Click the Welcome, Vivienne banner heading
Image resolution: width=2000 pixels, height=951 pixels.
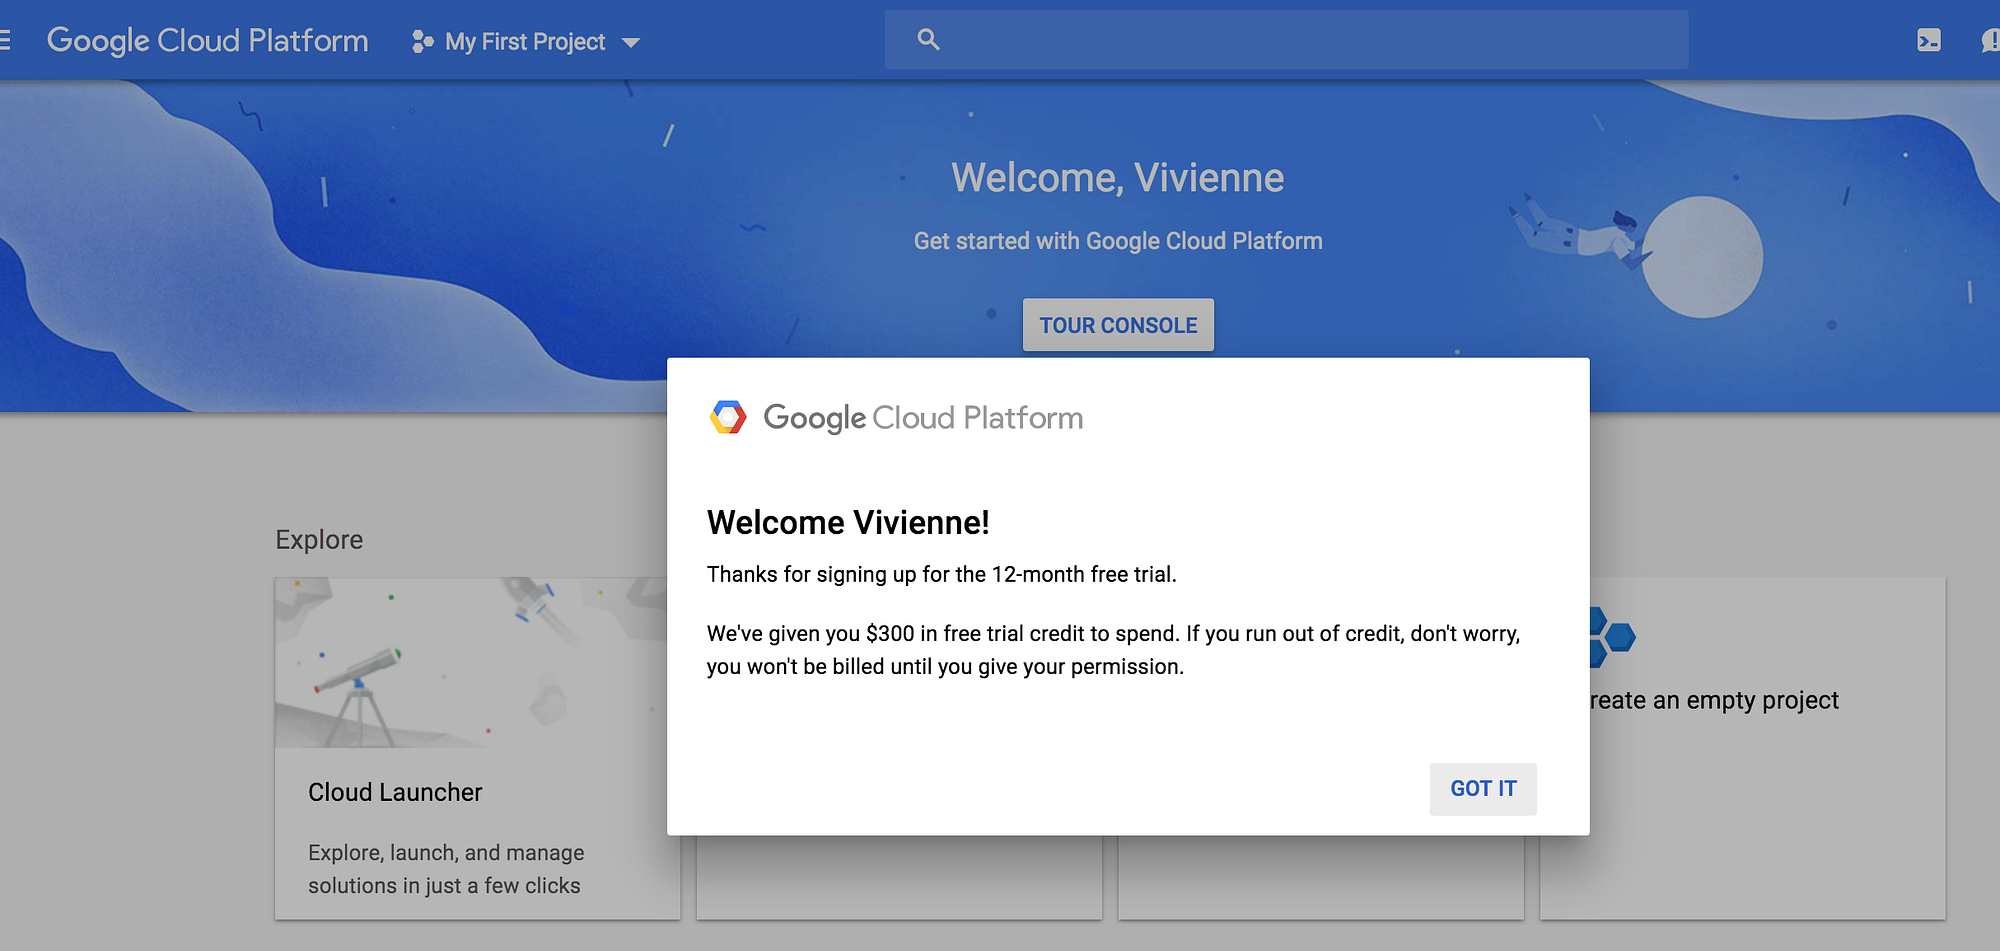[1118, 178]
